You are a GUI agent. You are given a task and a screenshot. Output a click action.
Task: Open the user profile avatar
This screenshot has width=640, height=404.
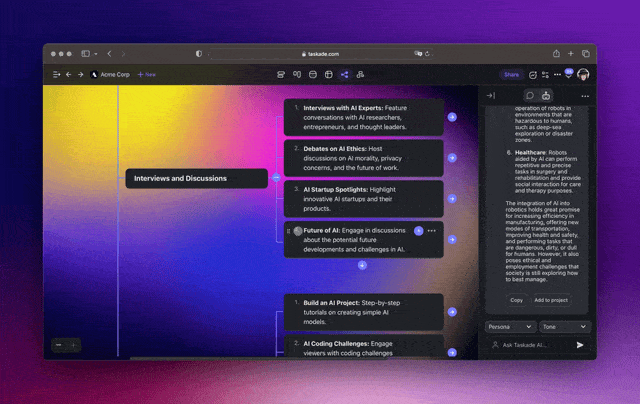click(x=583, y=75)
